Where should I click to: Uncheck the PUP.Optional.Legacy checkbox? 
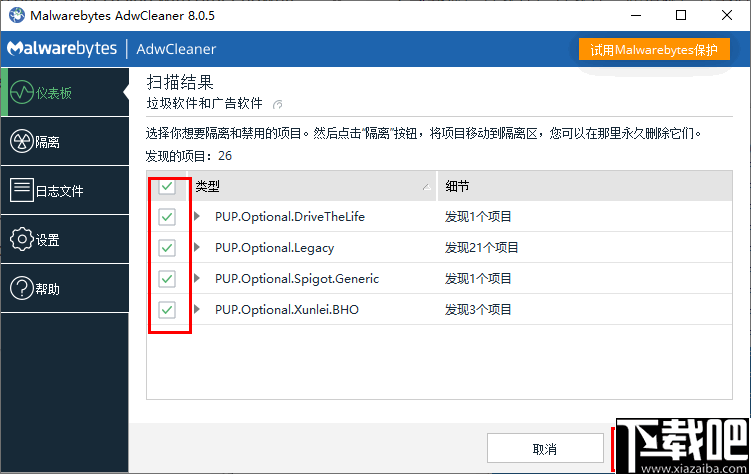click(167, 248)
